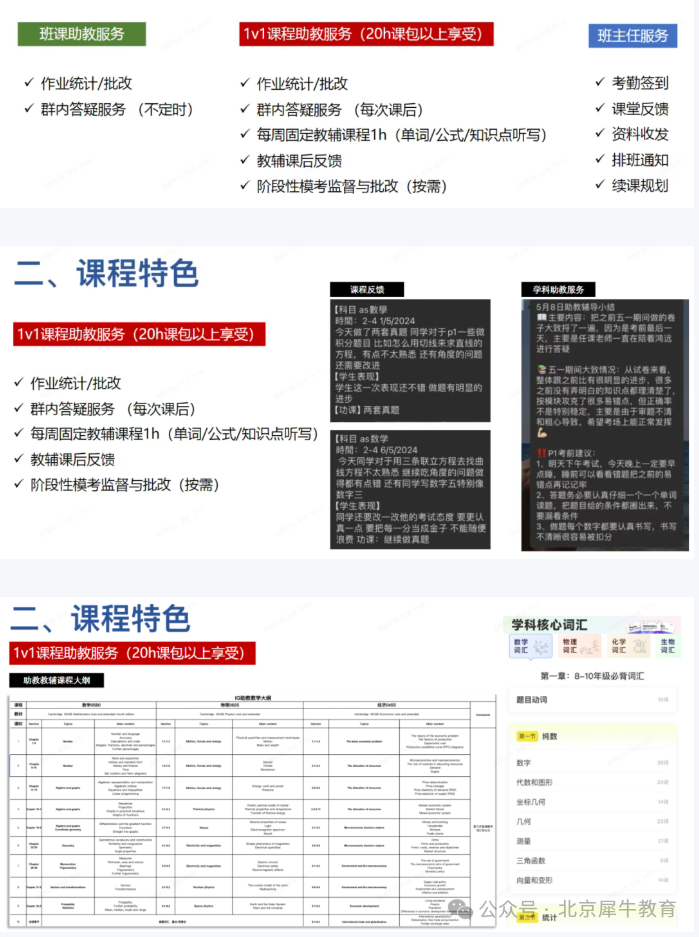The image size is (699, 937).
Task: Click the checkmark beside 考勤签到
Action: 600,83
